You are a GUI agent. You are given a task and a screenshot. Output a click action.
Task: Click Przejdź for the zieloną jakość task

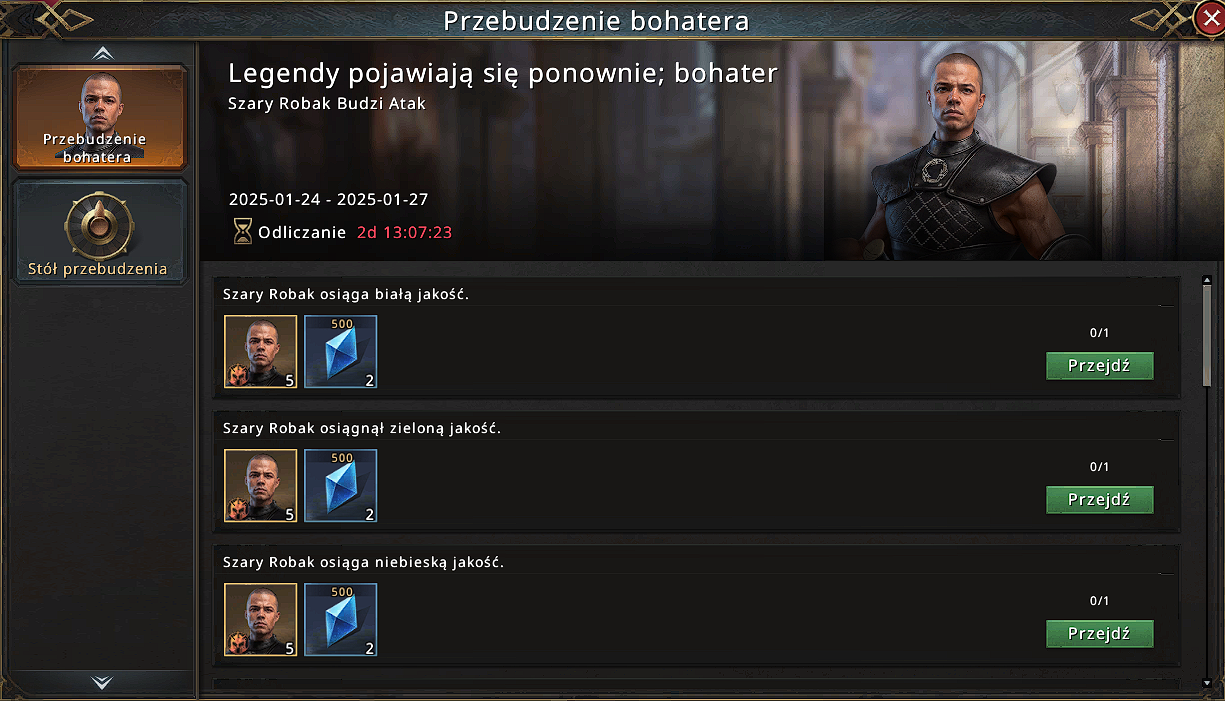(1100, 500)
